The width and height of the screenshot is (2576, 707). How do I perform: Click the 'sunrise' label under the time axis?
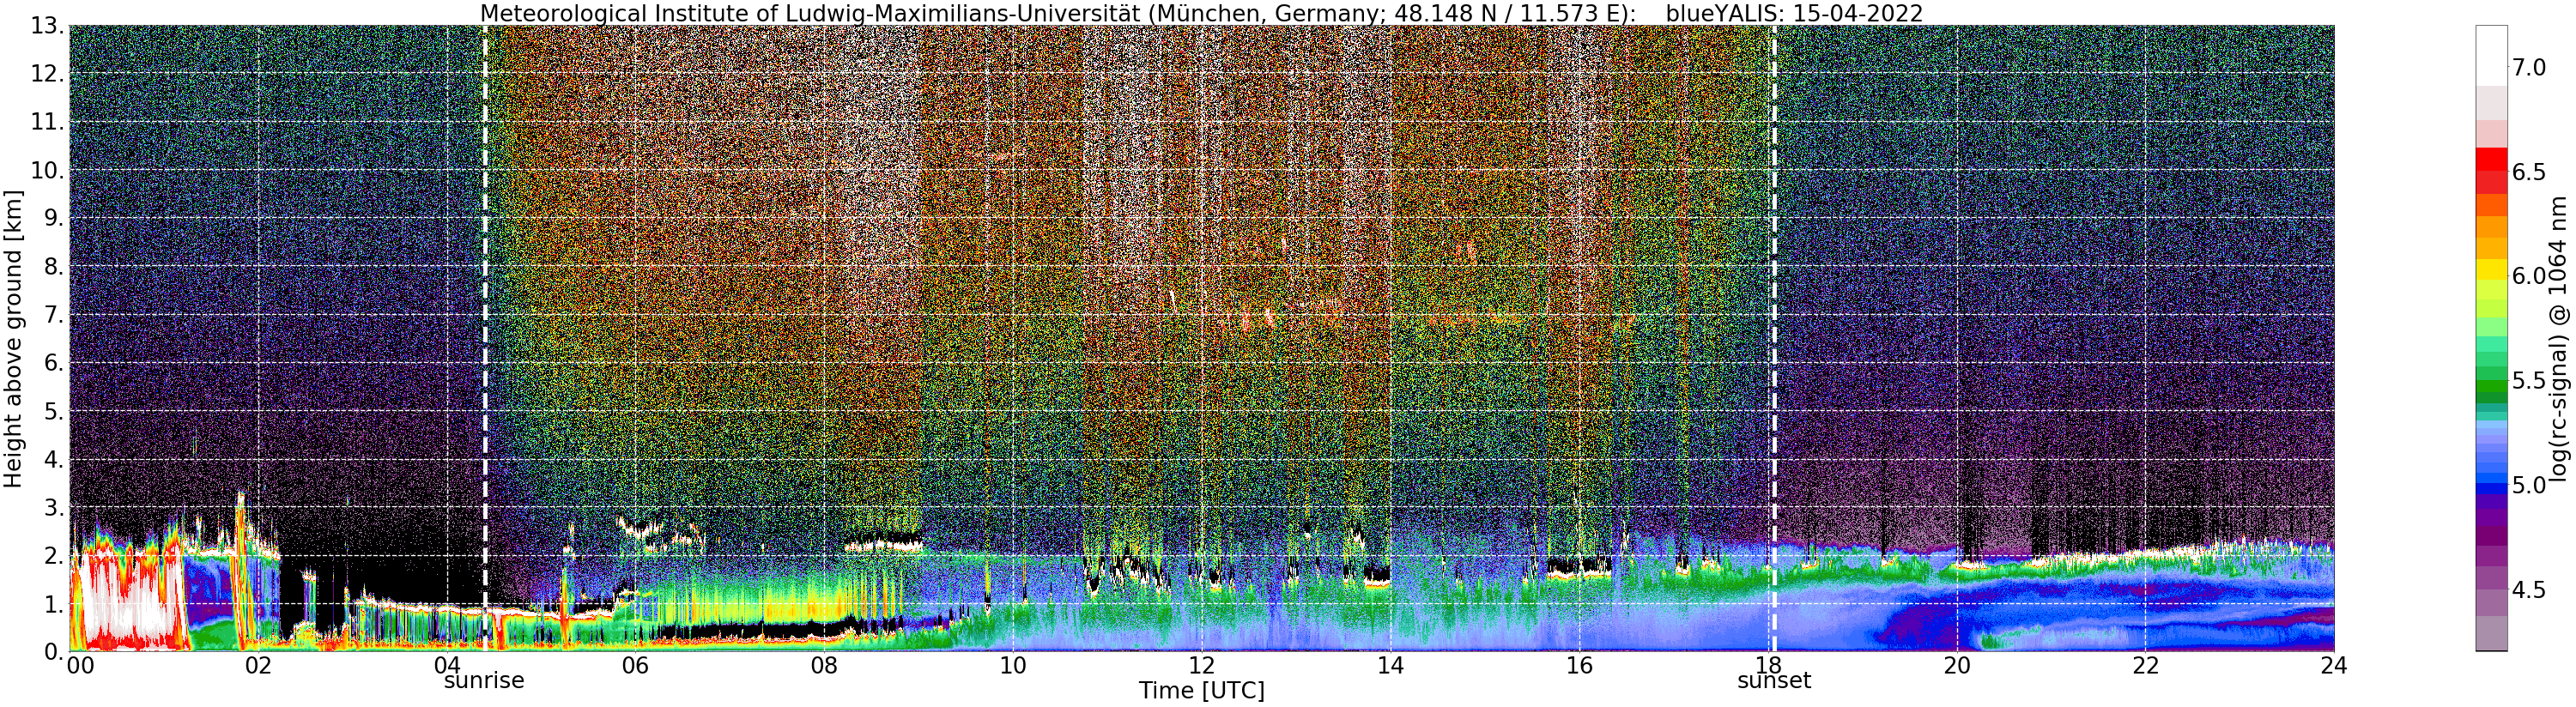(484, 681)
